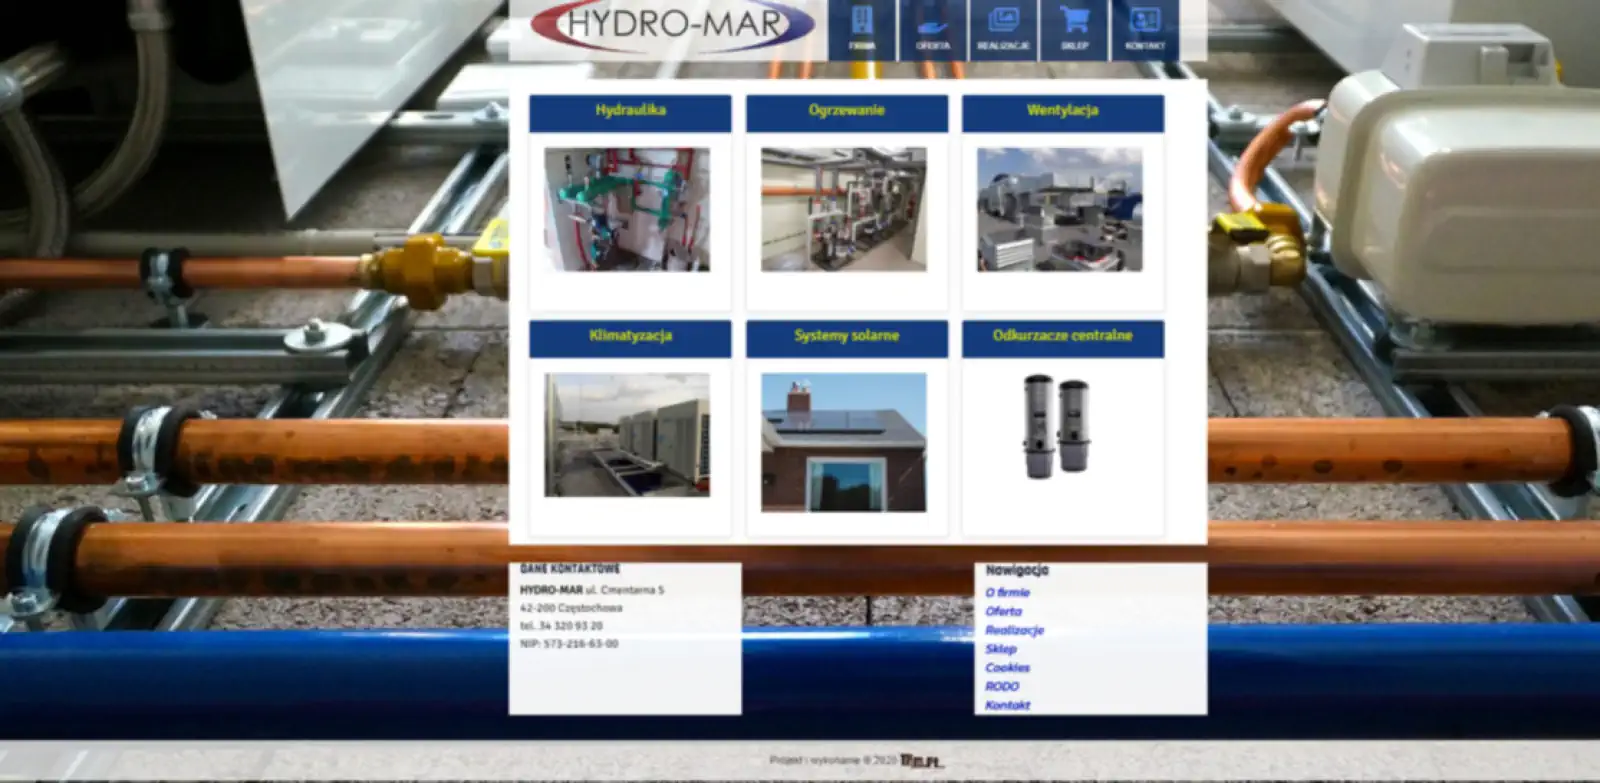
Task: Open the Klimatyzacja category header
Action: pos(630,337)
